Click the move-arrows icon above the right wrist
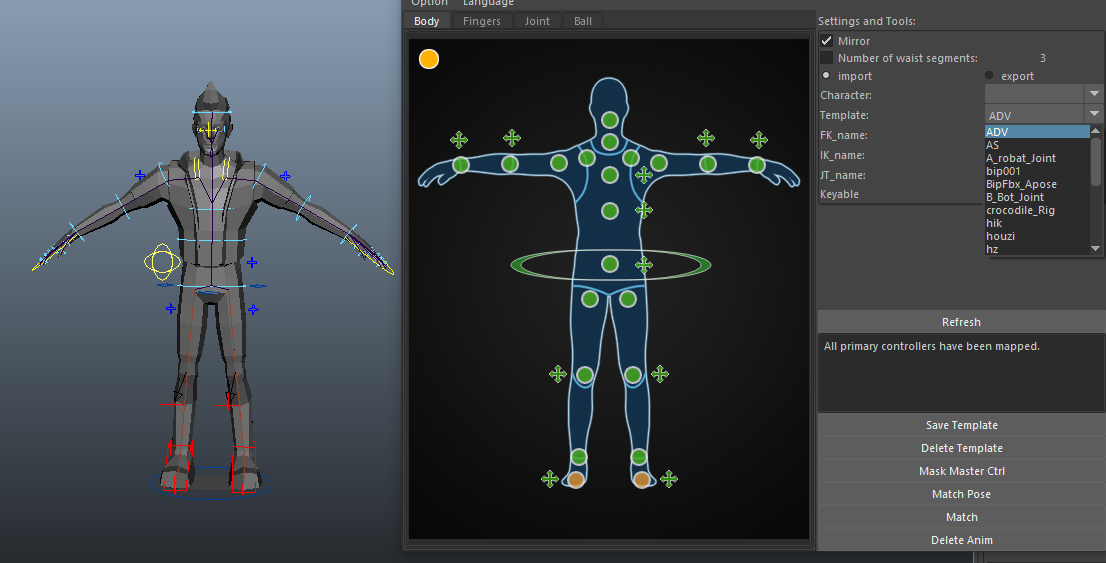Image resolution: width=1106 pixels, height=563 pixels. [759, 140]
